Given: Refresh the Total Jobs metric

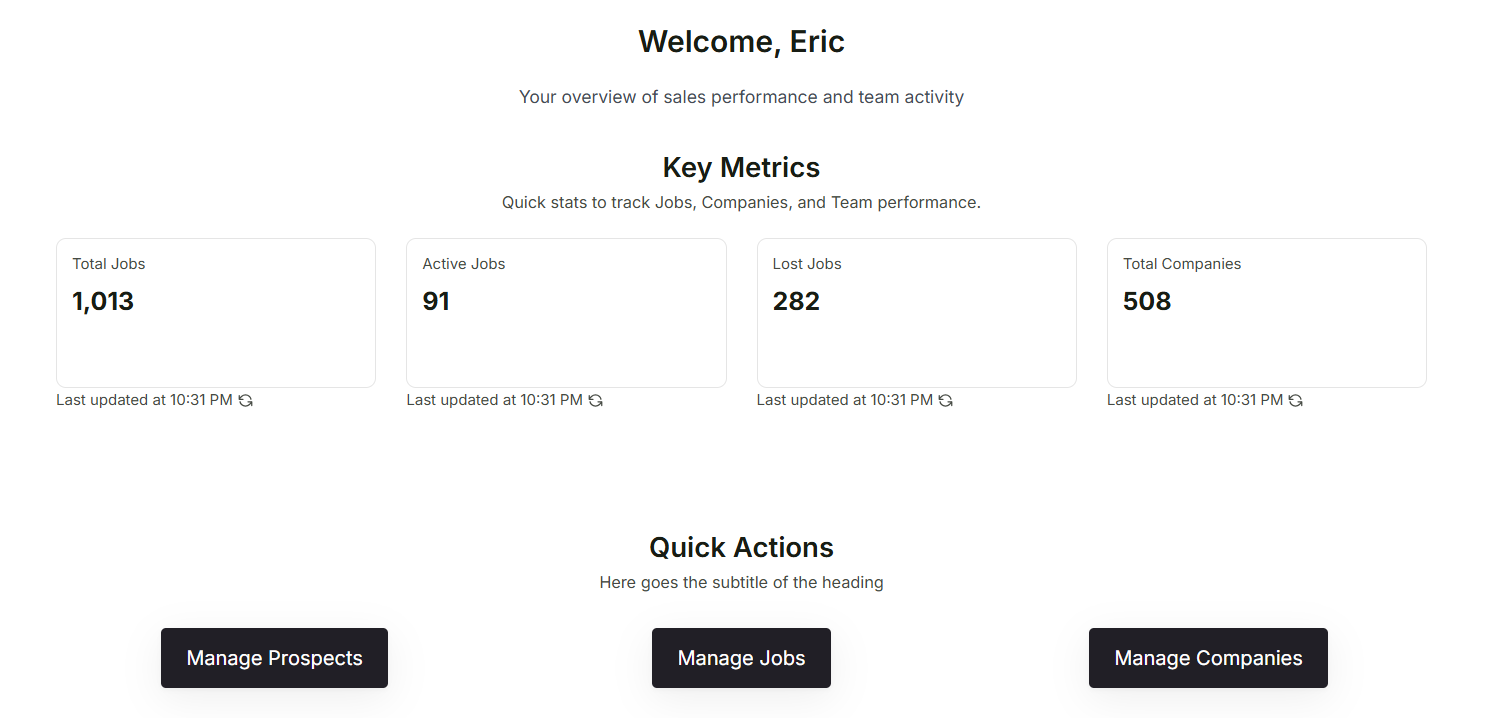Looking at the screenshot, I should click(246, 400).
